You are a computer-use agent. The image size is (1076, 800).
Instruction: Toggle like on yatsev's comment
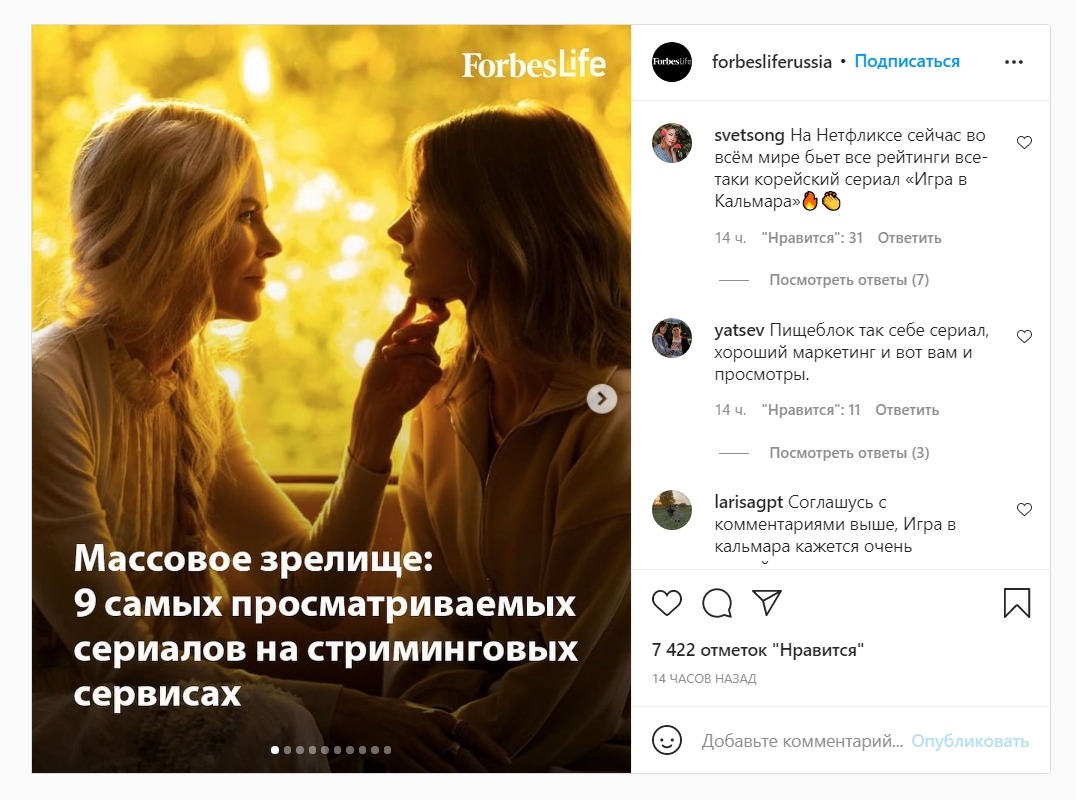pos(1024,337)
